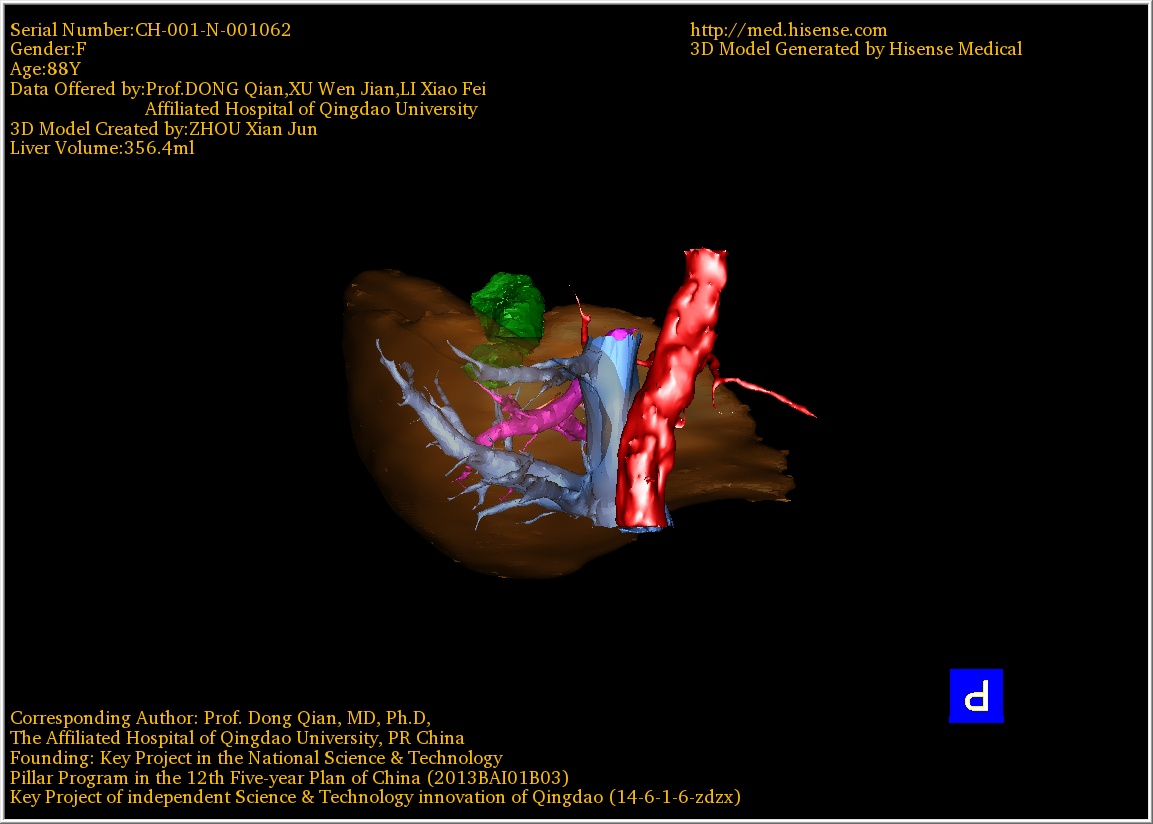
Task: Click 'The Affiliated Hospital of Qingdao University, PR China'
Action: [237, 738]
